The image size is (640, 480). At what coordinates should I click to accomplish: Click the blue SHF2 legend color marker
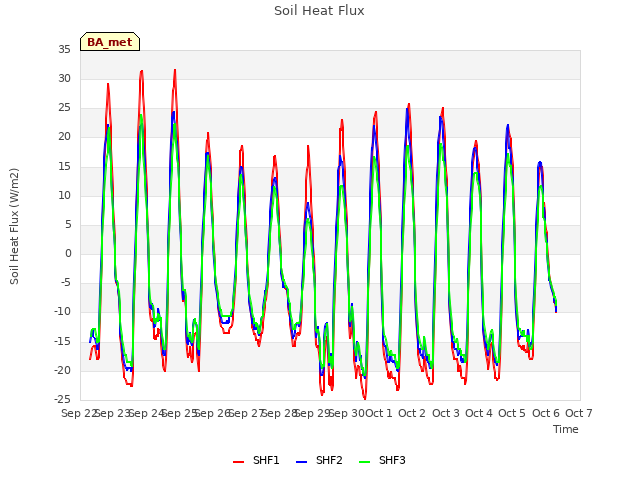pos(301,462)
